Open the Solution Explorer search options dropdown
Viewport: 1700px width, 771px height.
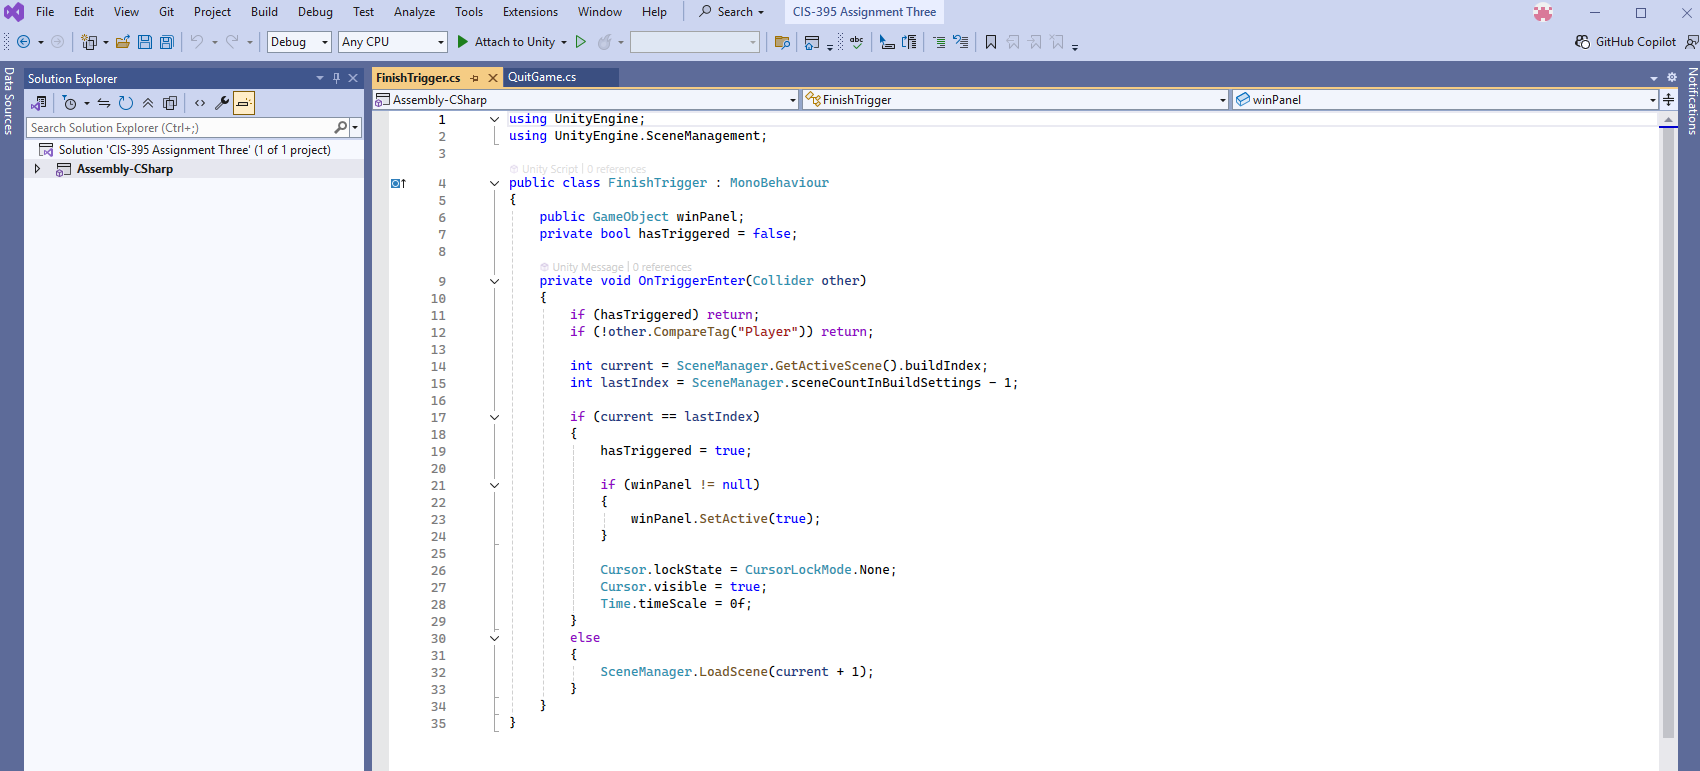click(x=355, y=128)
